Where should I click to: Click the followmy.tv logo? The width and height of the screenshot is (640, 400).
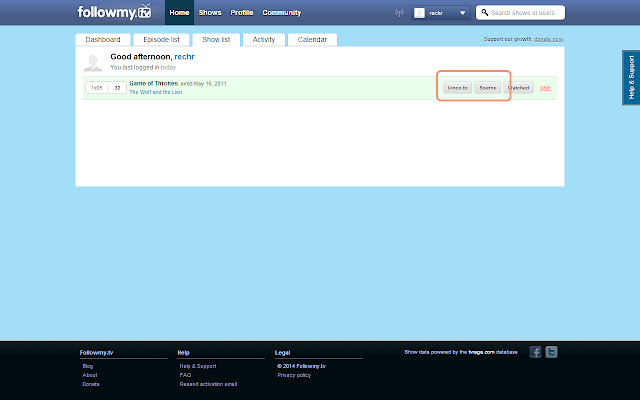pos(114,12)
